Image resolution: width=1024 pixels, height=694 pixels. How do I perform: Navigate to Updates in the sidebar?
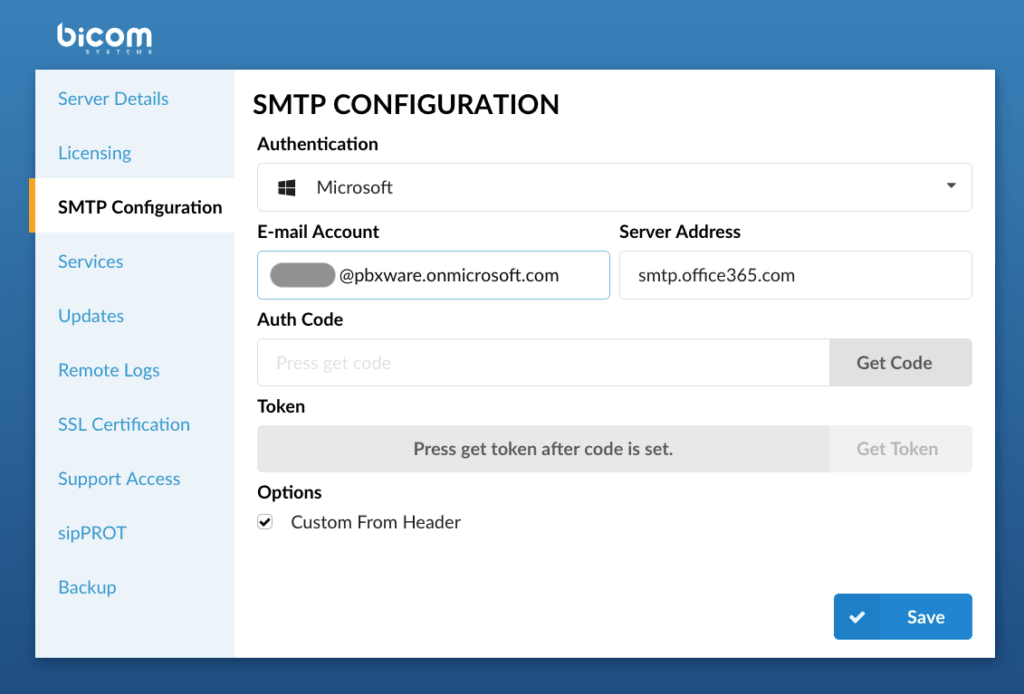coord(91,315)
